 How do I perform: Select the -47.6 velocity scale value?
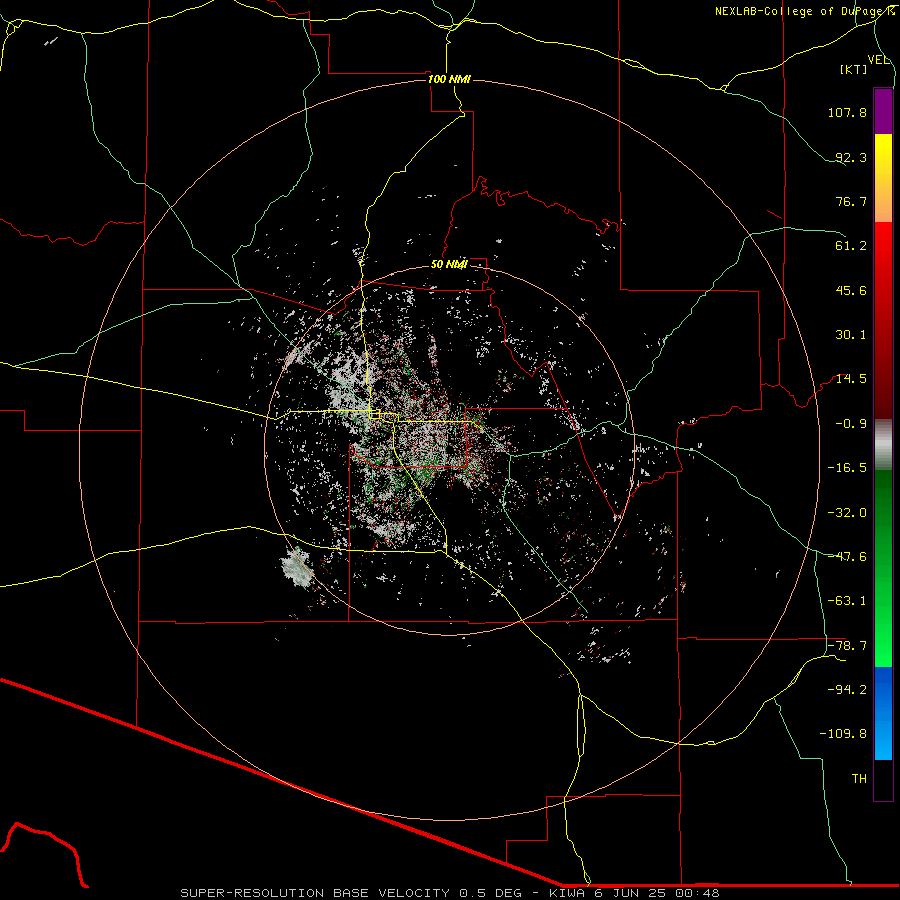tap(847, 557)
